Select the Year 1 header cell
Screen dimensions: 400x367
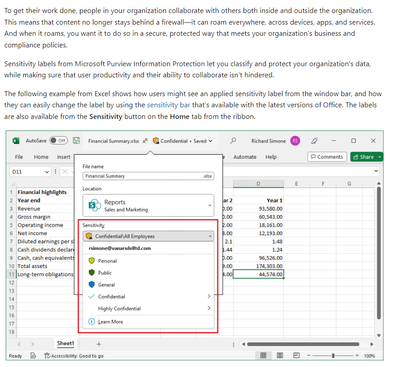258,200
